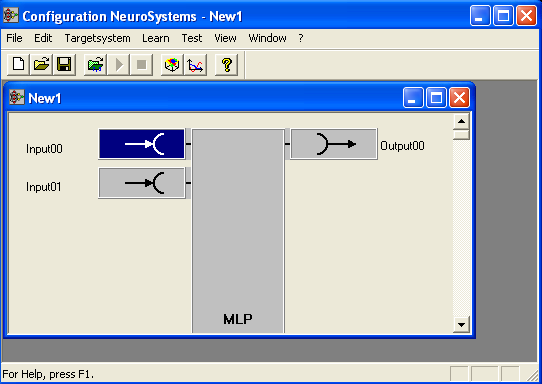This screenshot has width=542, height=384.
Task: Start learning with the play arrow icon
Action: (x=118, y=64)
